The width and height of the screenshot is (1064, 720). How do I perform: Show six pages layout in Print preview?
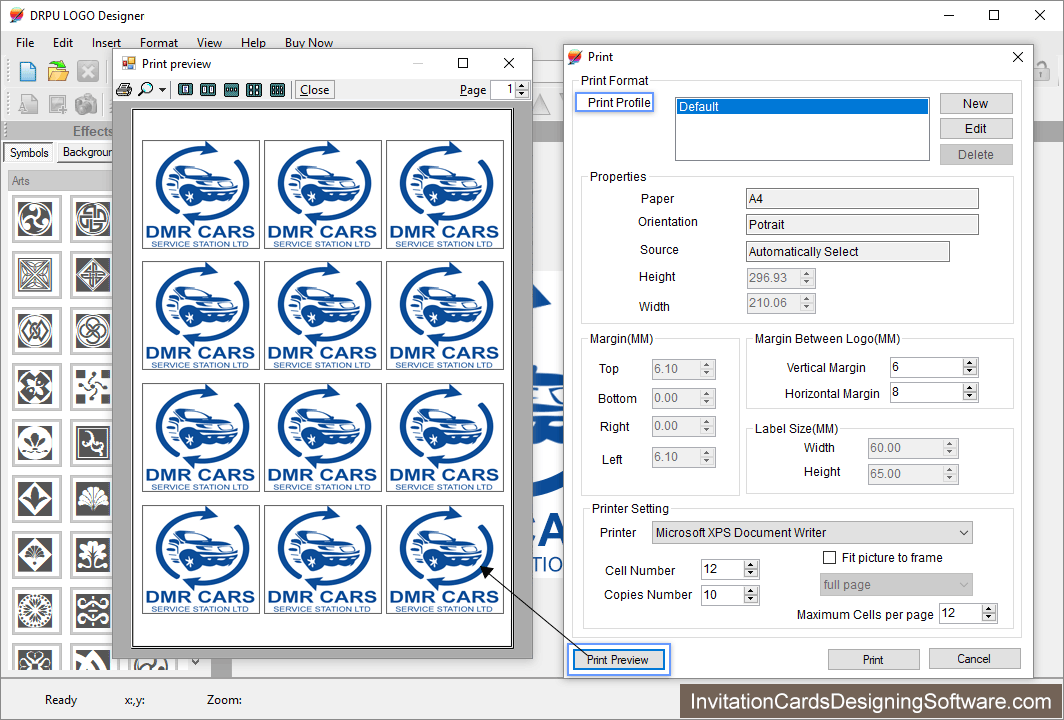click(278, 90)
